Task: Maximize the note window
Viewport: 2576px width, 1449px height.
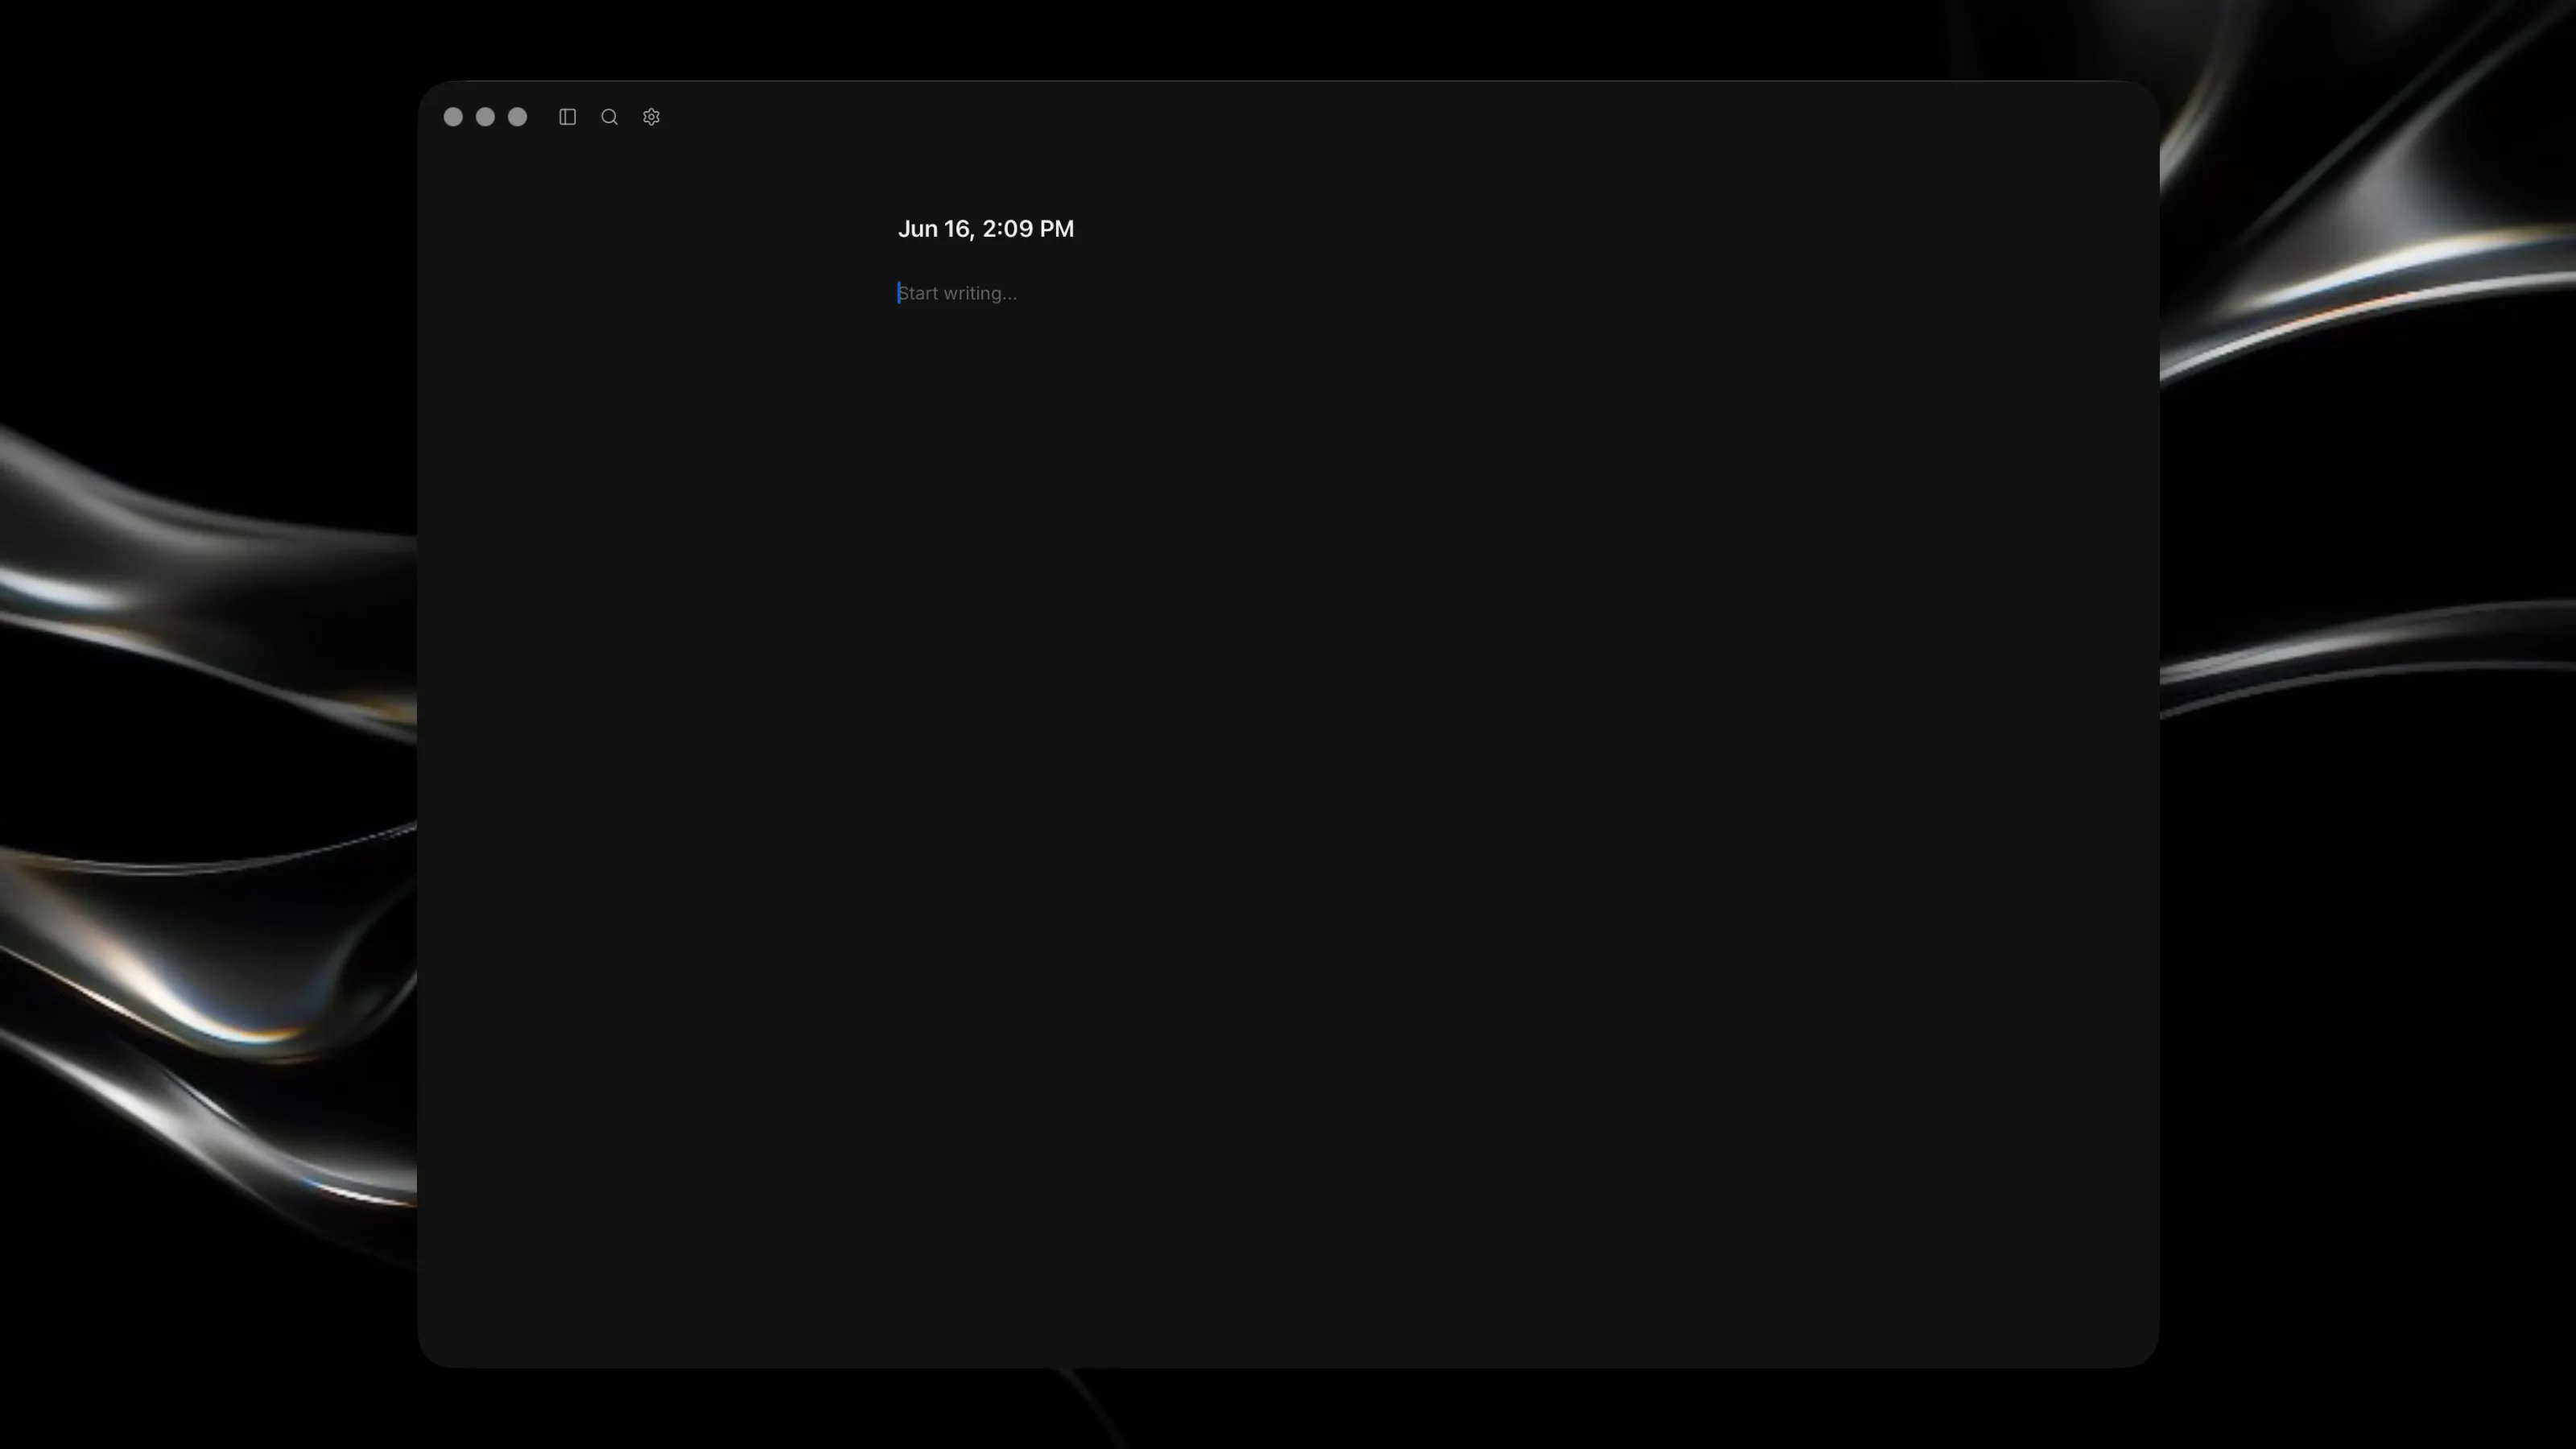Action: pyautogui.click(x=517, y=117)
